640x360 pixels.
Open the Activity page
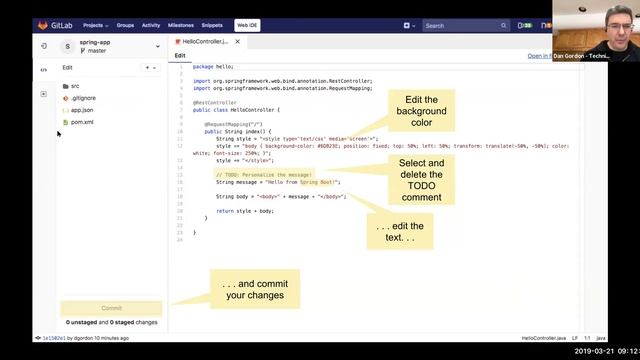tap(151, 25)
